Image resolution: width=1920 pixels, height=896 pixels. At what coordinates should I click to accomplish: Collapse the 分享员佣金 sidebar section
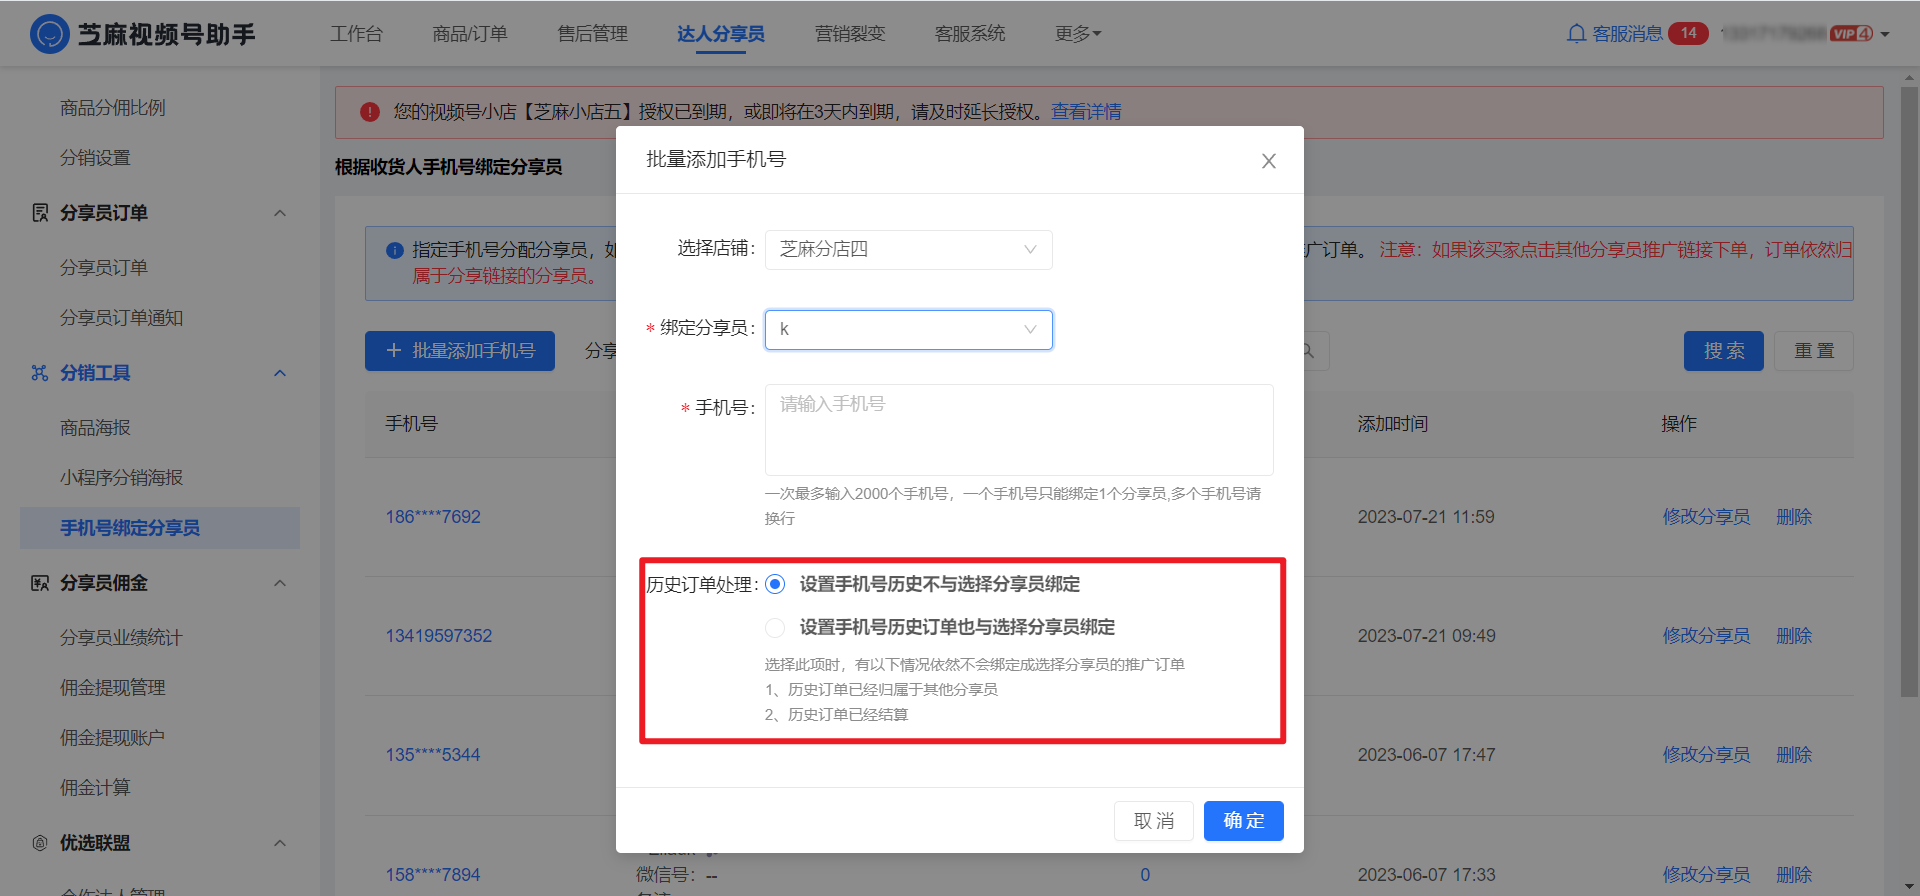coord(280,583)
